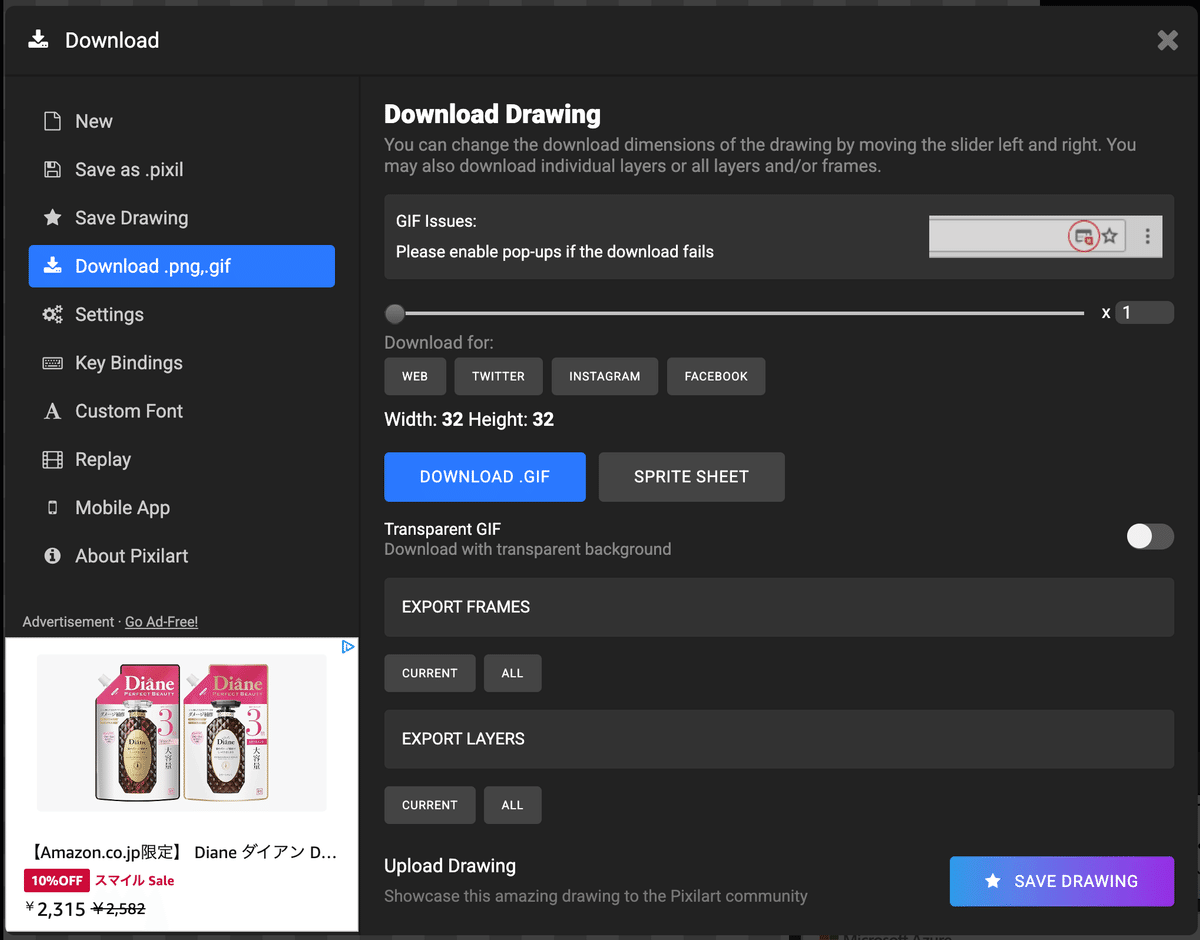The height and width of the screenshot is (940, 1200).
Task: Click the floppy disk Save as .pixil icon
Action: point(53,170)
